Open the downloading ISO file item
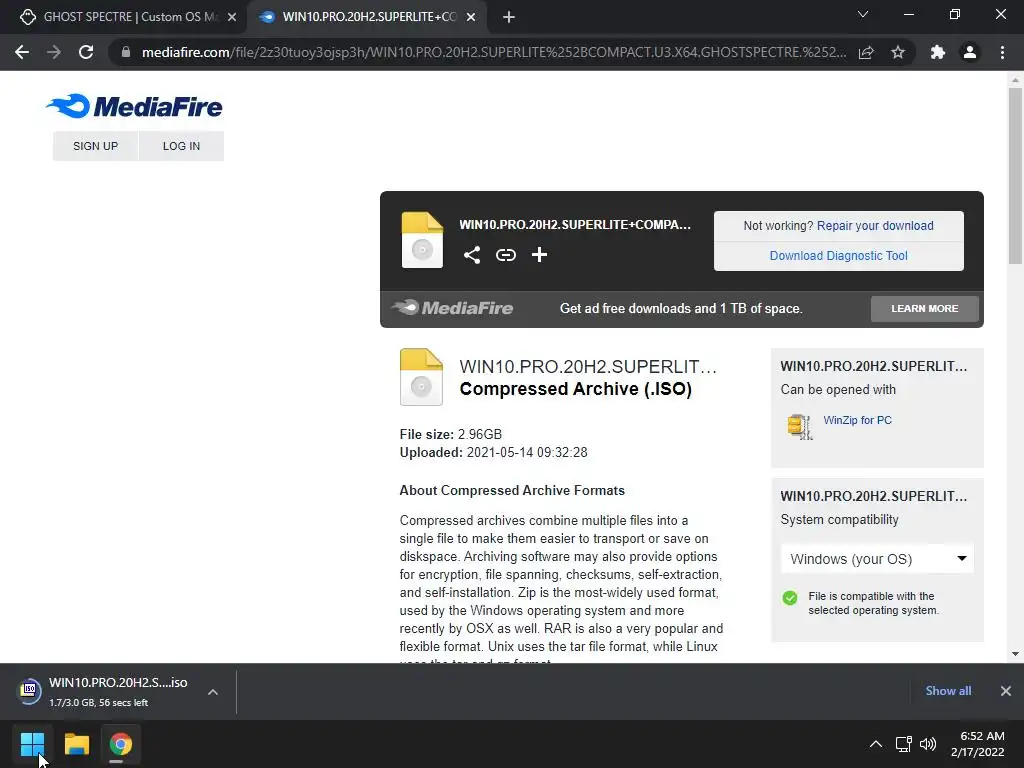1024x768 pixels. [x=103, y=691]
